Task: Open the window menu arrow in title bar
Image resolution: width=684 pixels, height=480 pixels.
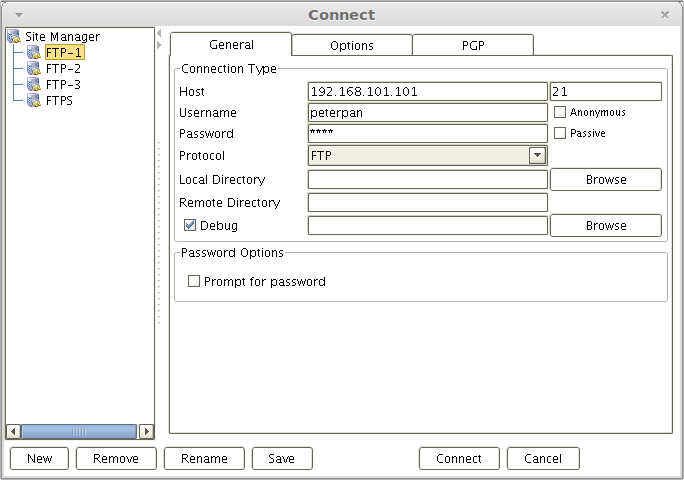Action: pyautogui.click(x=18, y=15)
